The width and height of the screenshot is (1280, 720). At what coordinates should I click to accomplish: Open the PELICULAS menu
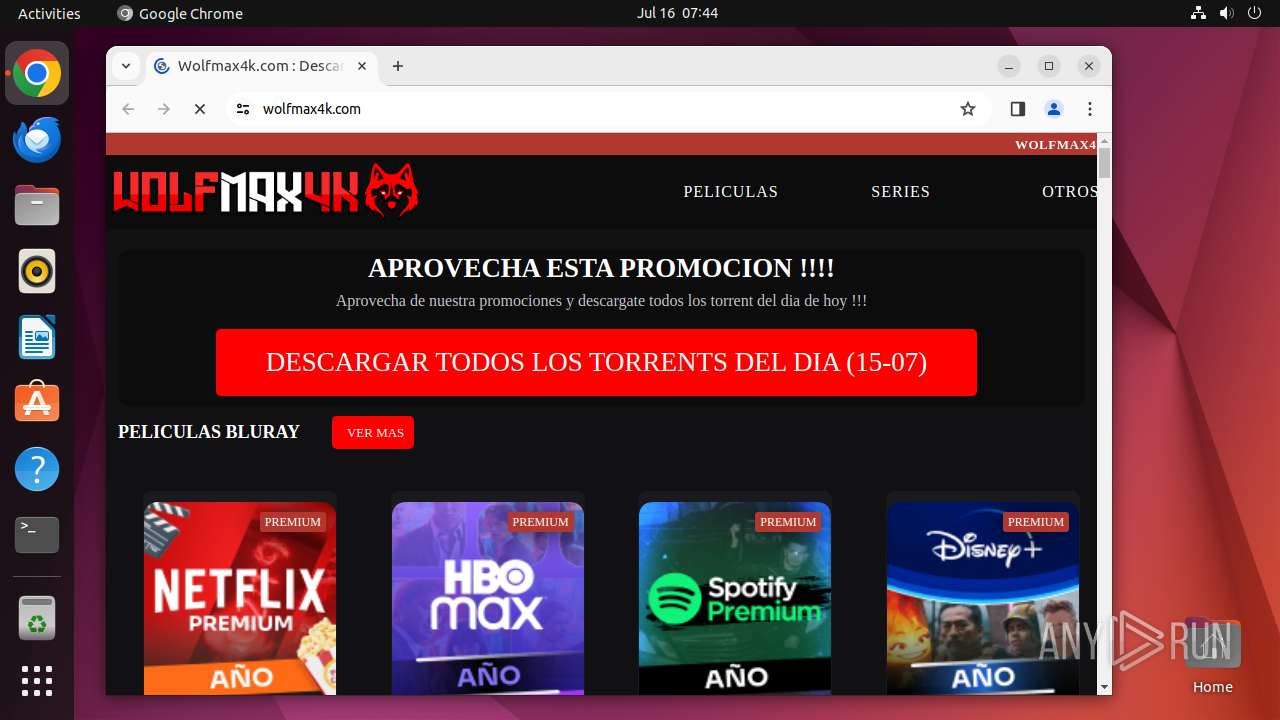731,191
